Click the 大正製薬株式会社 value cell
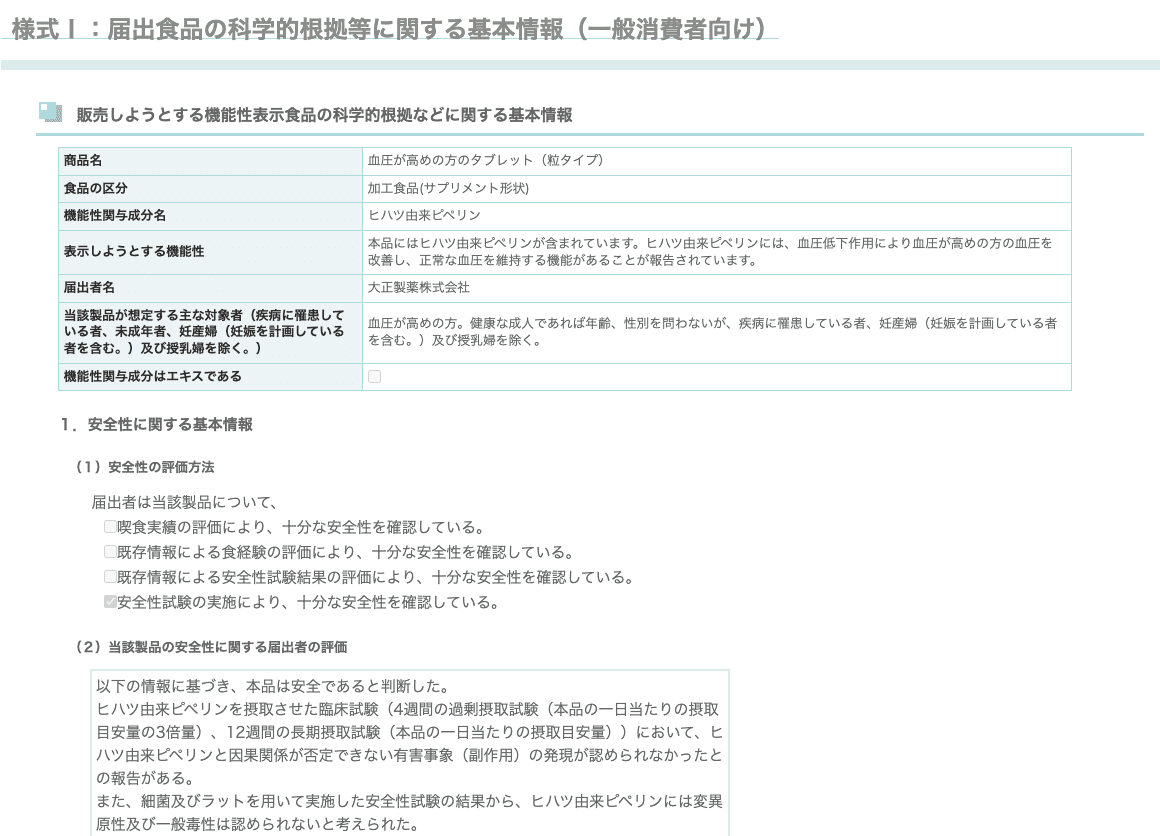The height and width of the screenshot is (836, 1160). coord(418,288)
